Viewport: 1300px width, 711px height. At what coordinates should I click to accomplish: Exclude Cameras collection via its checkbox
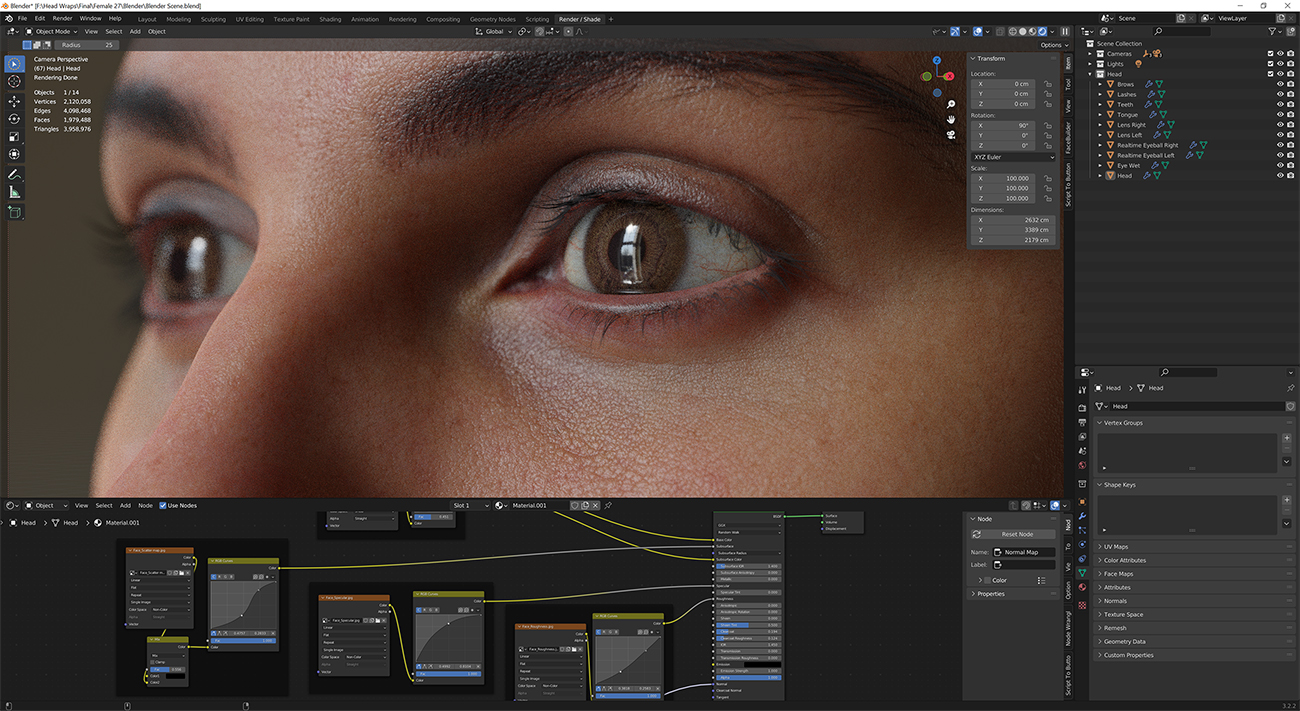pos(1271,54)
